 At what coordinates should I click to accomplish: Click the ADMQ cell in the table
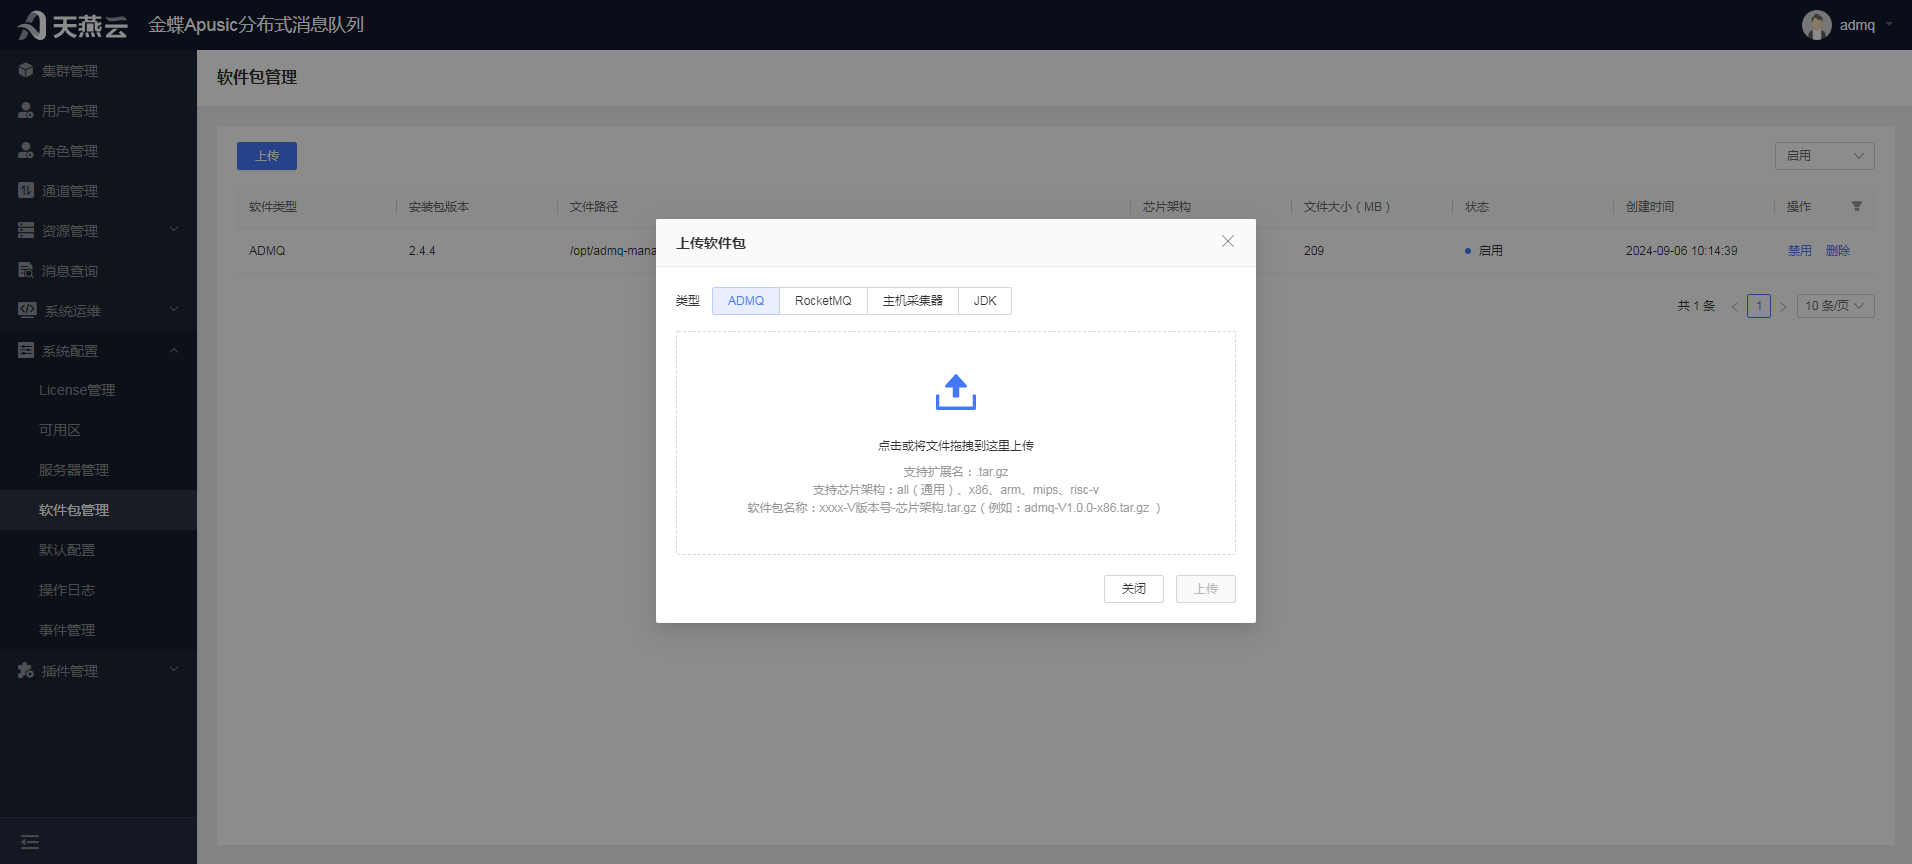[x=267, y=251]
